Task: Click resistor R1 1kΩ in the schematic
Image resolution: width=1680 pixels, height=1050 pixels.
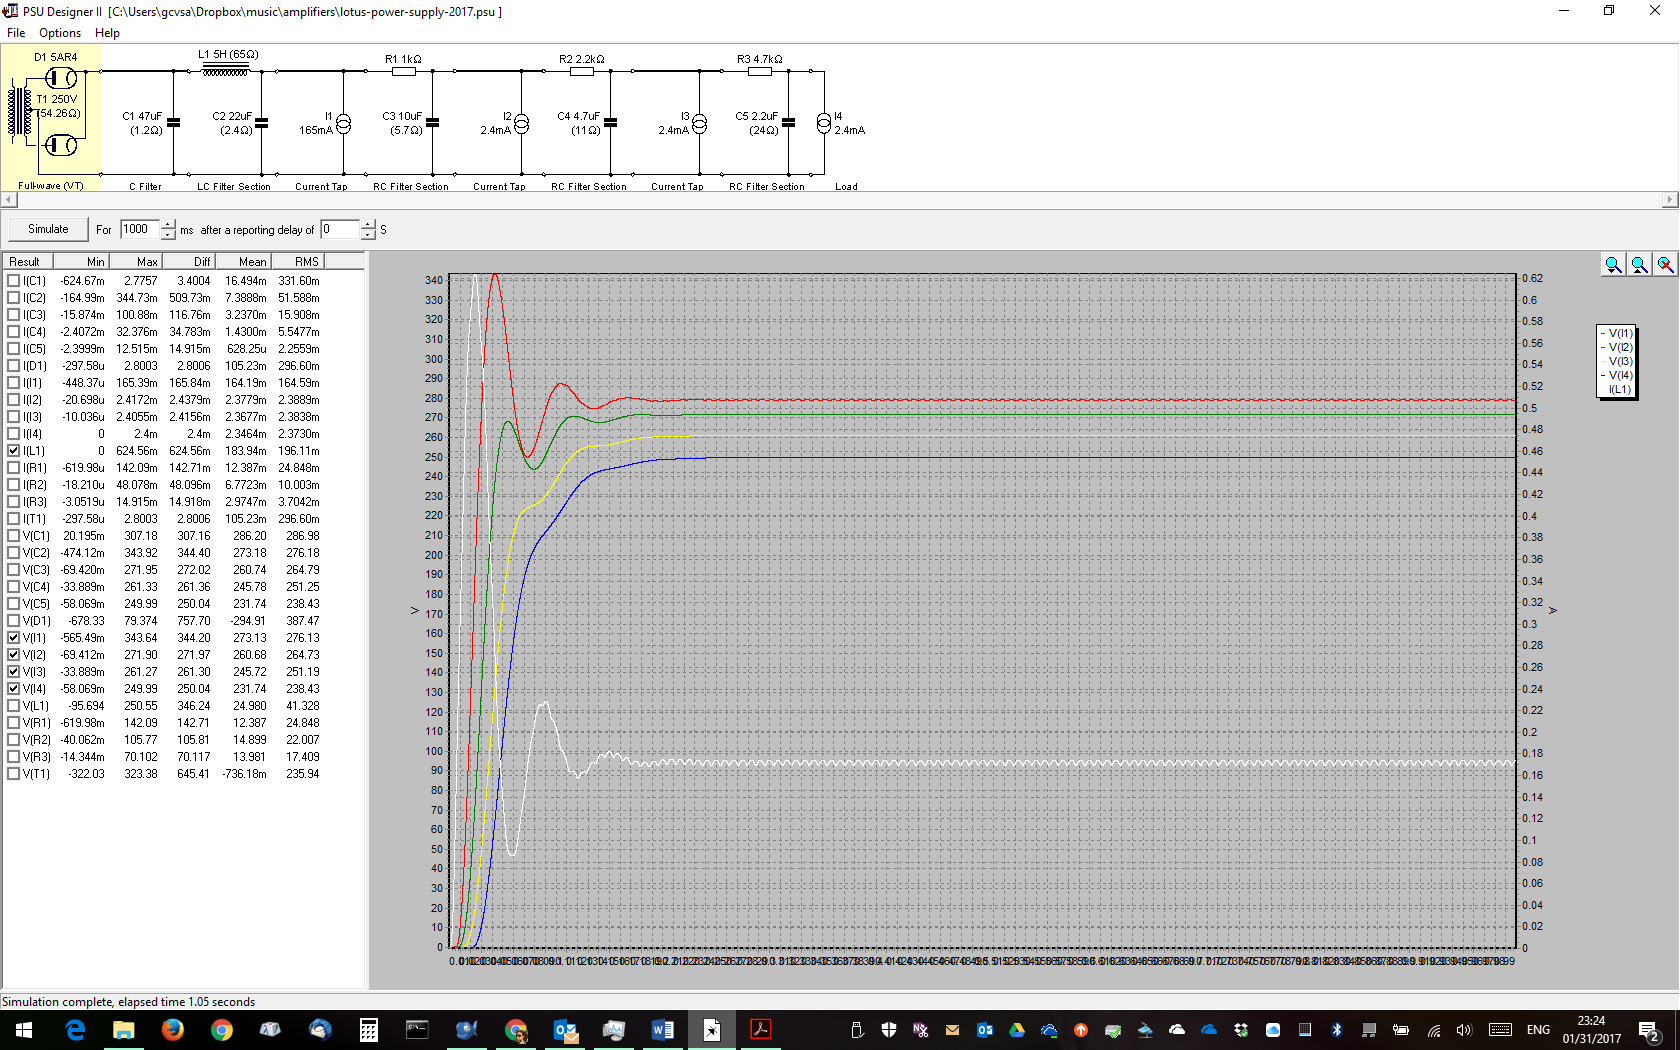Action: click(403, 70)
